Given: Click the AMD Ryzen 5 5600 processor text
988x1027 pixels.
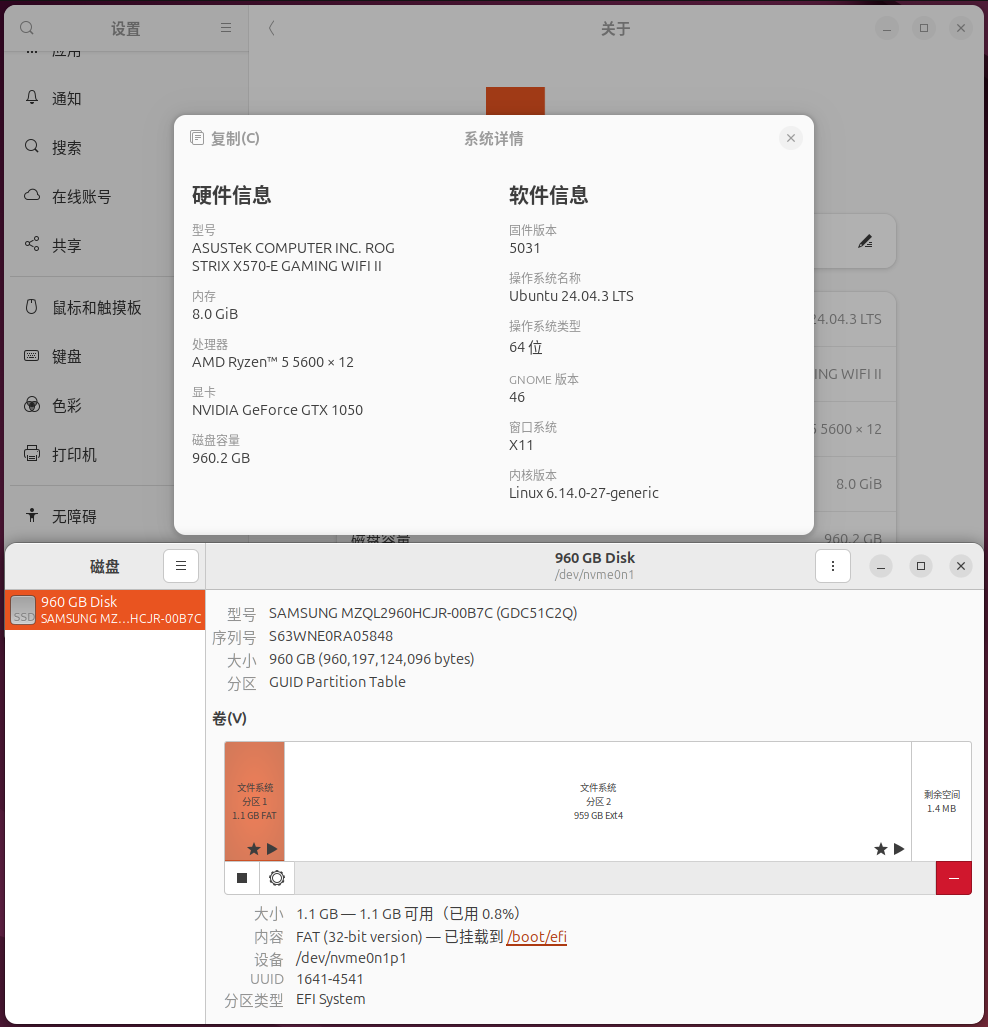Looking at the screenshot, I should pos(273,362).
